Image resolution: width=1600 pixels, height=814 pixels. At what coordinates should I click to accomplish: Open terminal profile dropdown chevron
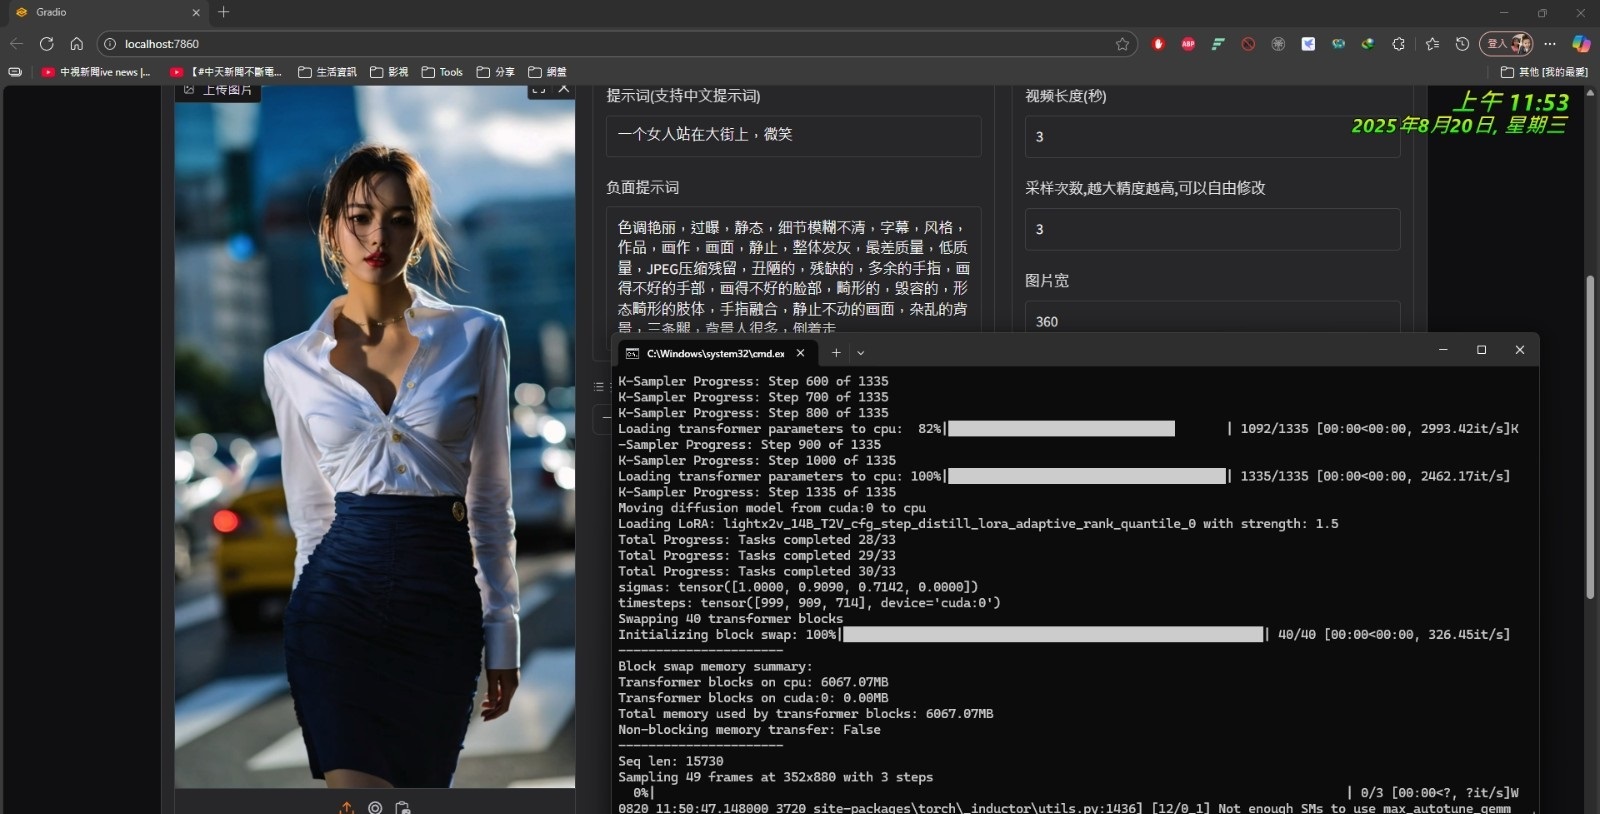861,353
